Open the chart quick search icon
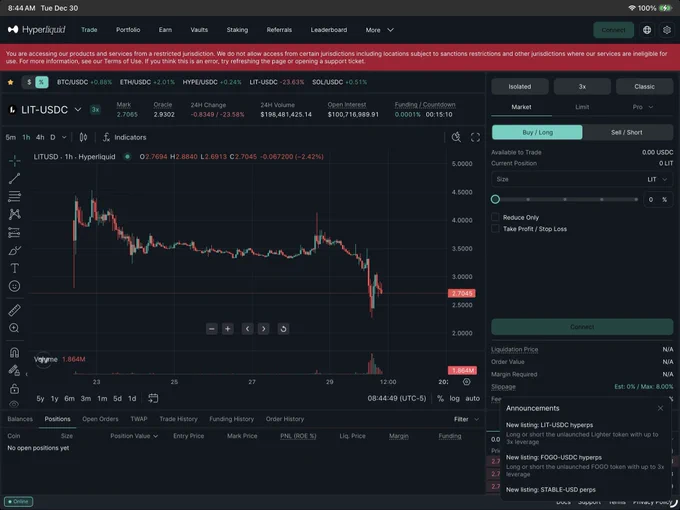The width and height of the screenshot is (680, 510). click(x=456, y=137)
